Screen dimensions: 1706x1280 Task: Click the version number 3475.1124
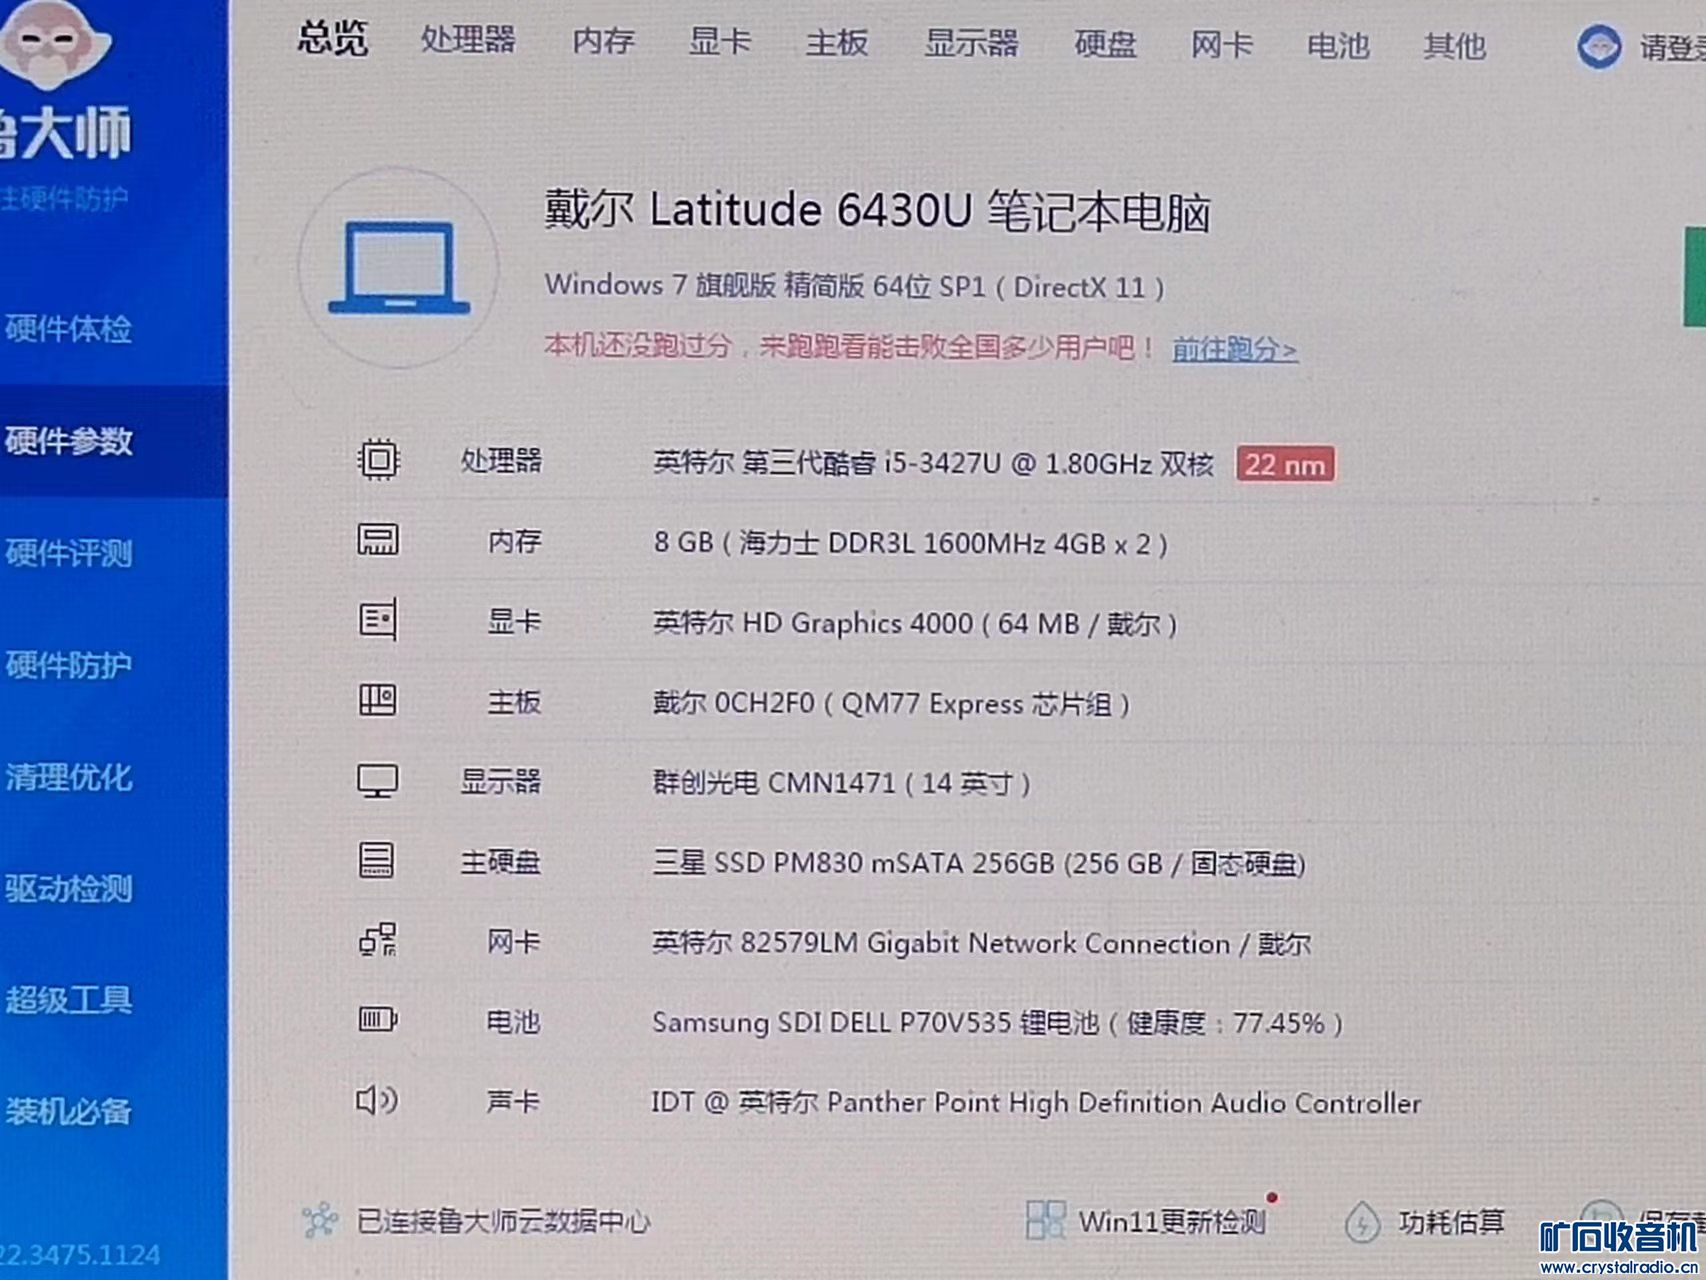tap(80, 1254)
